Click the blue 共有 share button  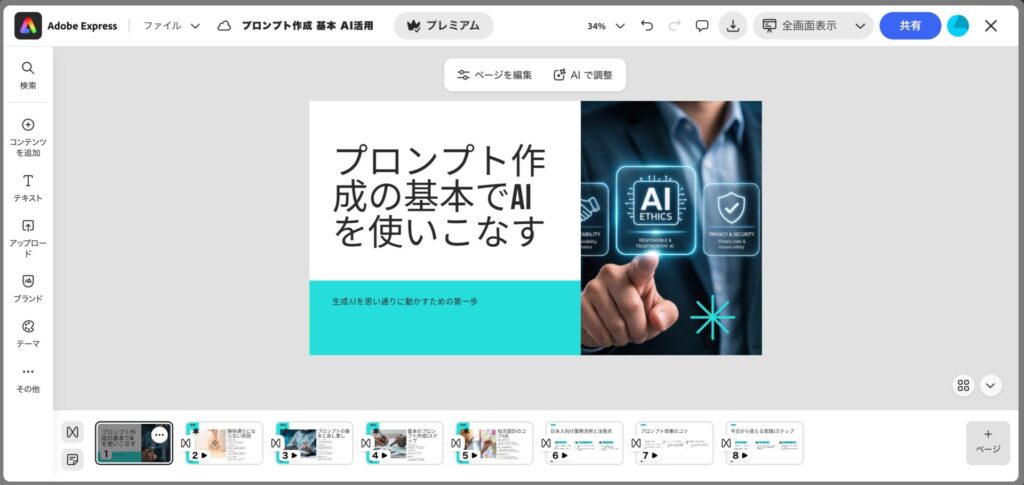(x=910, y=26)
